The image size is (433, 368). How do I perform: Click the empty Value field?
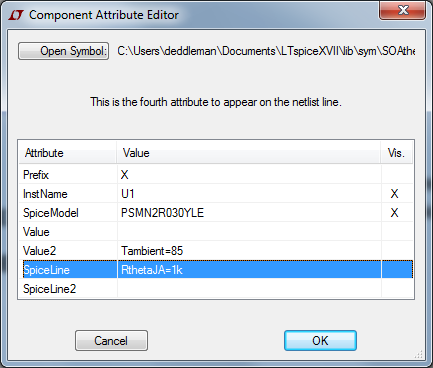(x=249, y=232)
